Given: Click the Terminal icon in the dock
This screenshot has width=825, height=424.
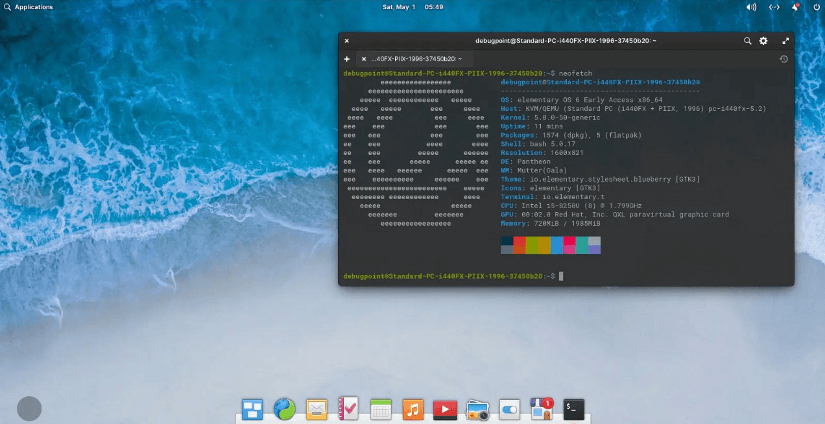Looking at the screenshot, I should (574, 409).
